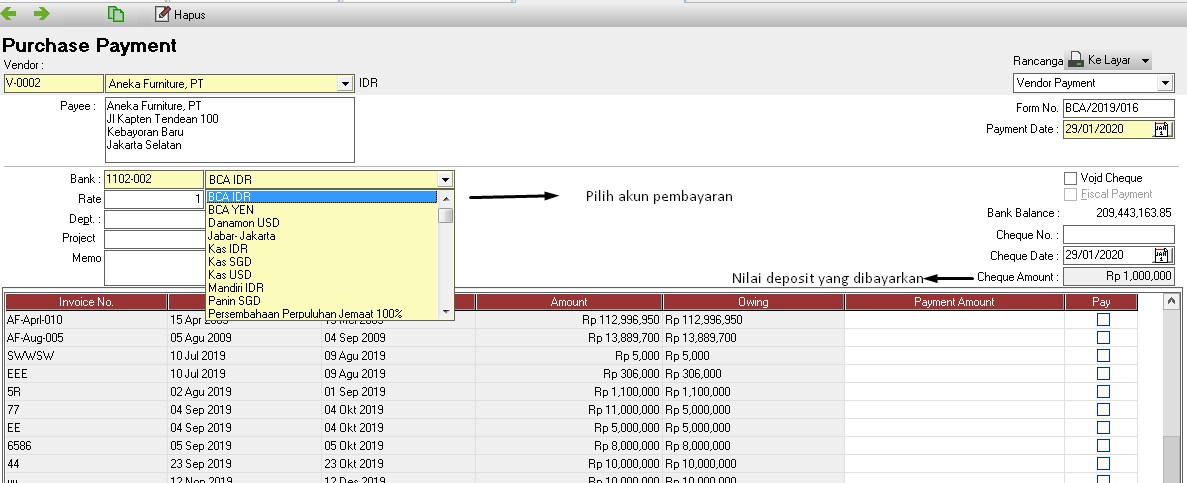The image size is (1187, 483).
Task: Click the green back arrow icon
Action: tap(10, 14)
